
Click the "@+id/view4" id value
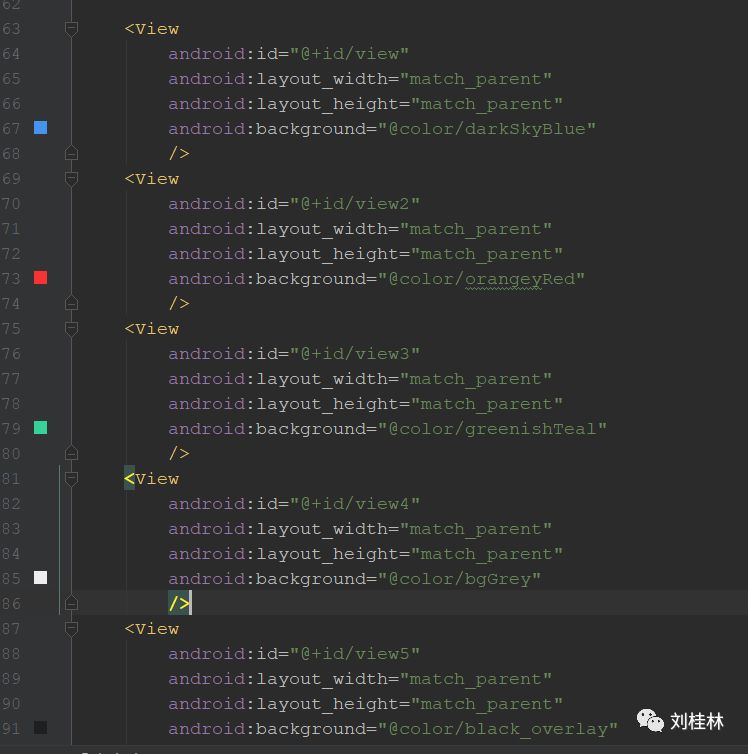[355, 504]
